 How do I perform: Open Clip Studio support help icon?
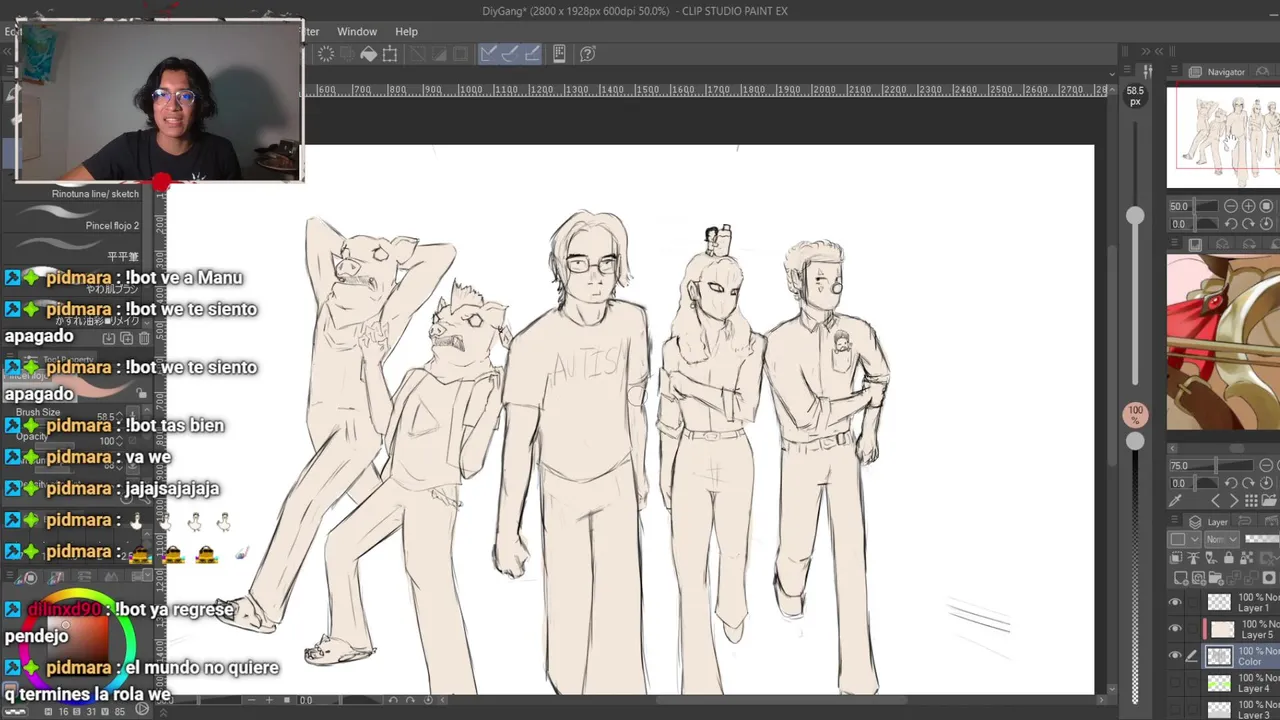coord(588,54)
